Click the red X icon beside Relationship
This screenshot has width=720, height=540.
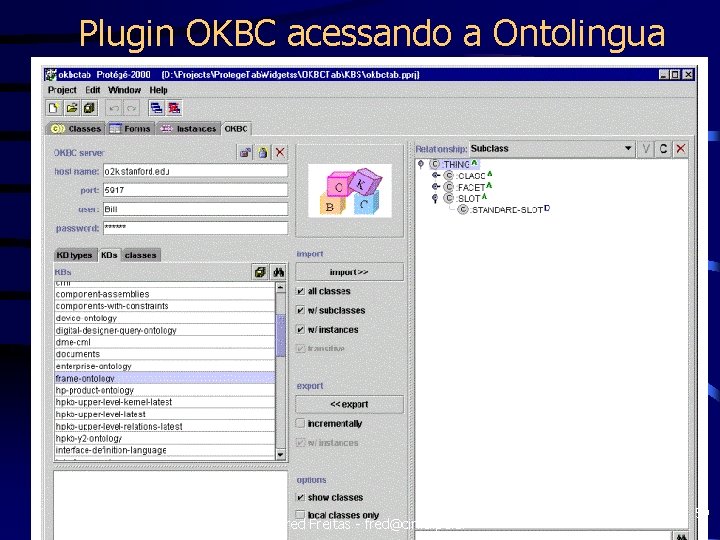tap(681, 149)
